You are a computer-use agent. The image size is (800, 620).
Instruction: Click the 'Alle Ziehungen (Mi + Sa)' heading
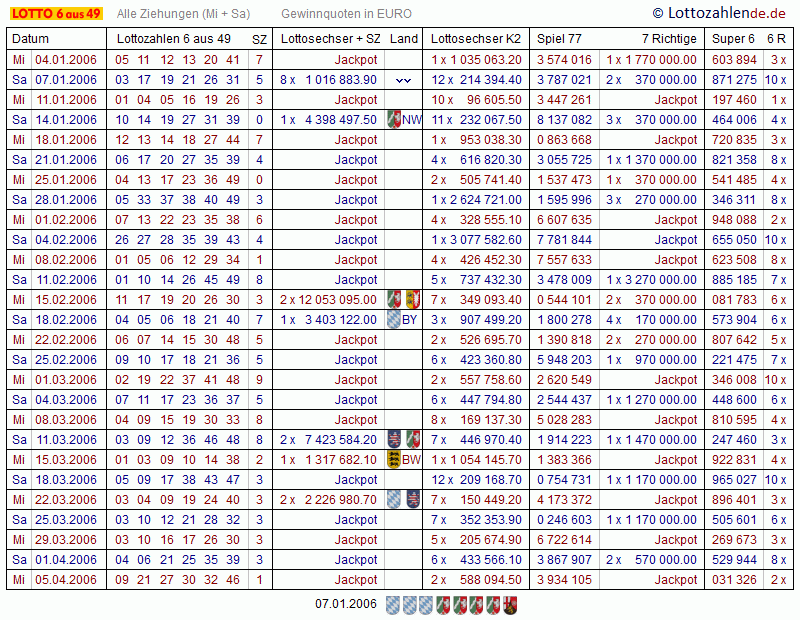point(183,14)
